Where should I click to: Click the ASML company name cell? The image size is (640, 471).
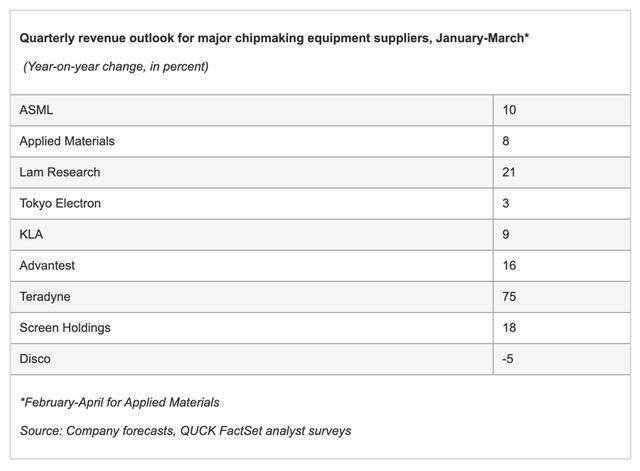(36, 110)
